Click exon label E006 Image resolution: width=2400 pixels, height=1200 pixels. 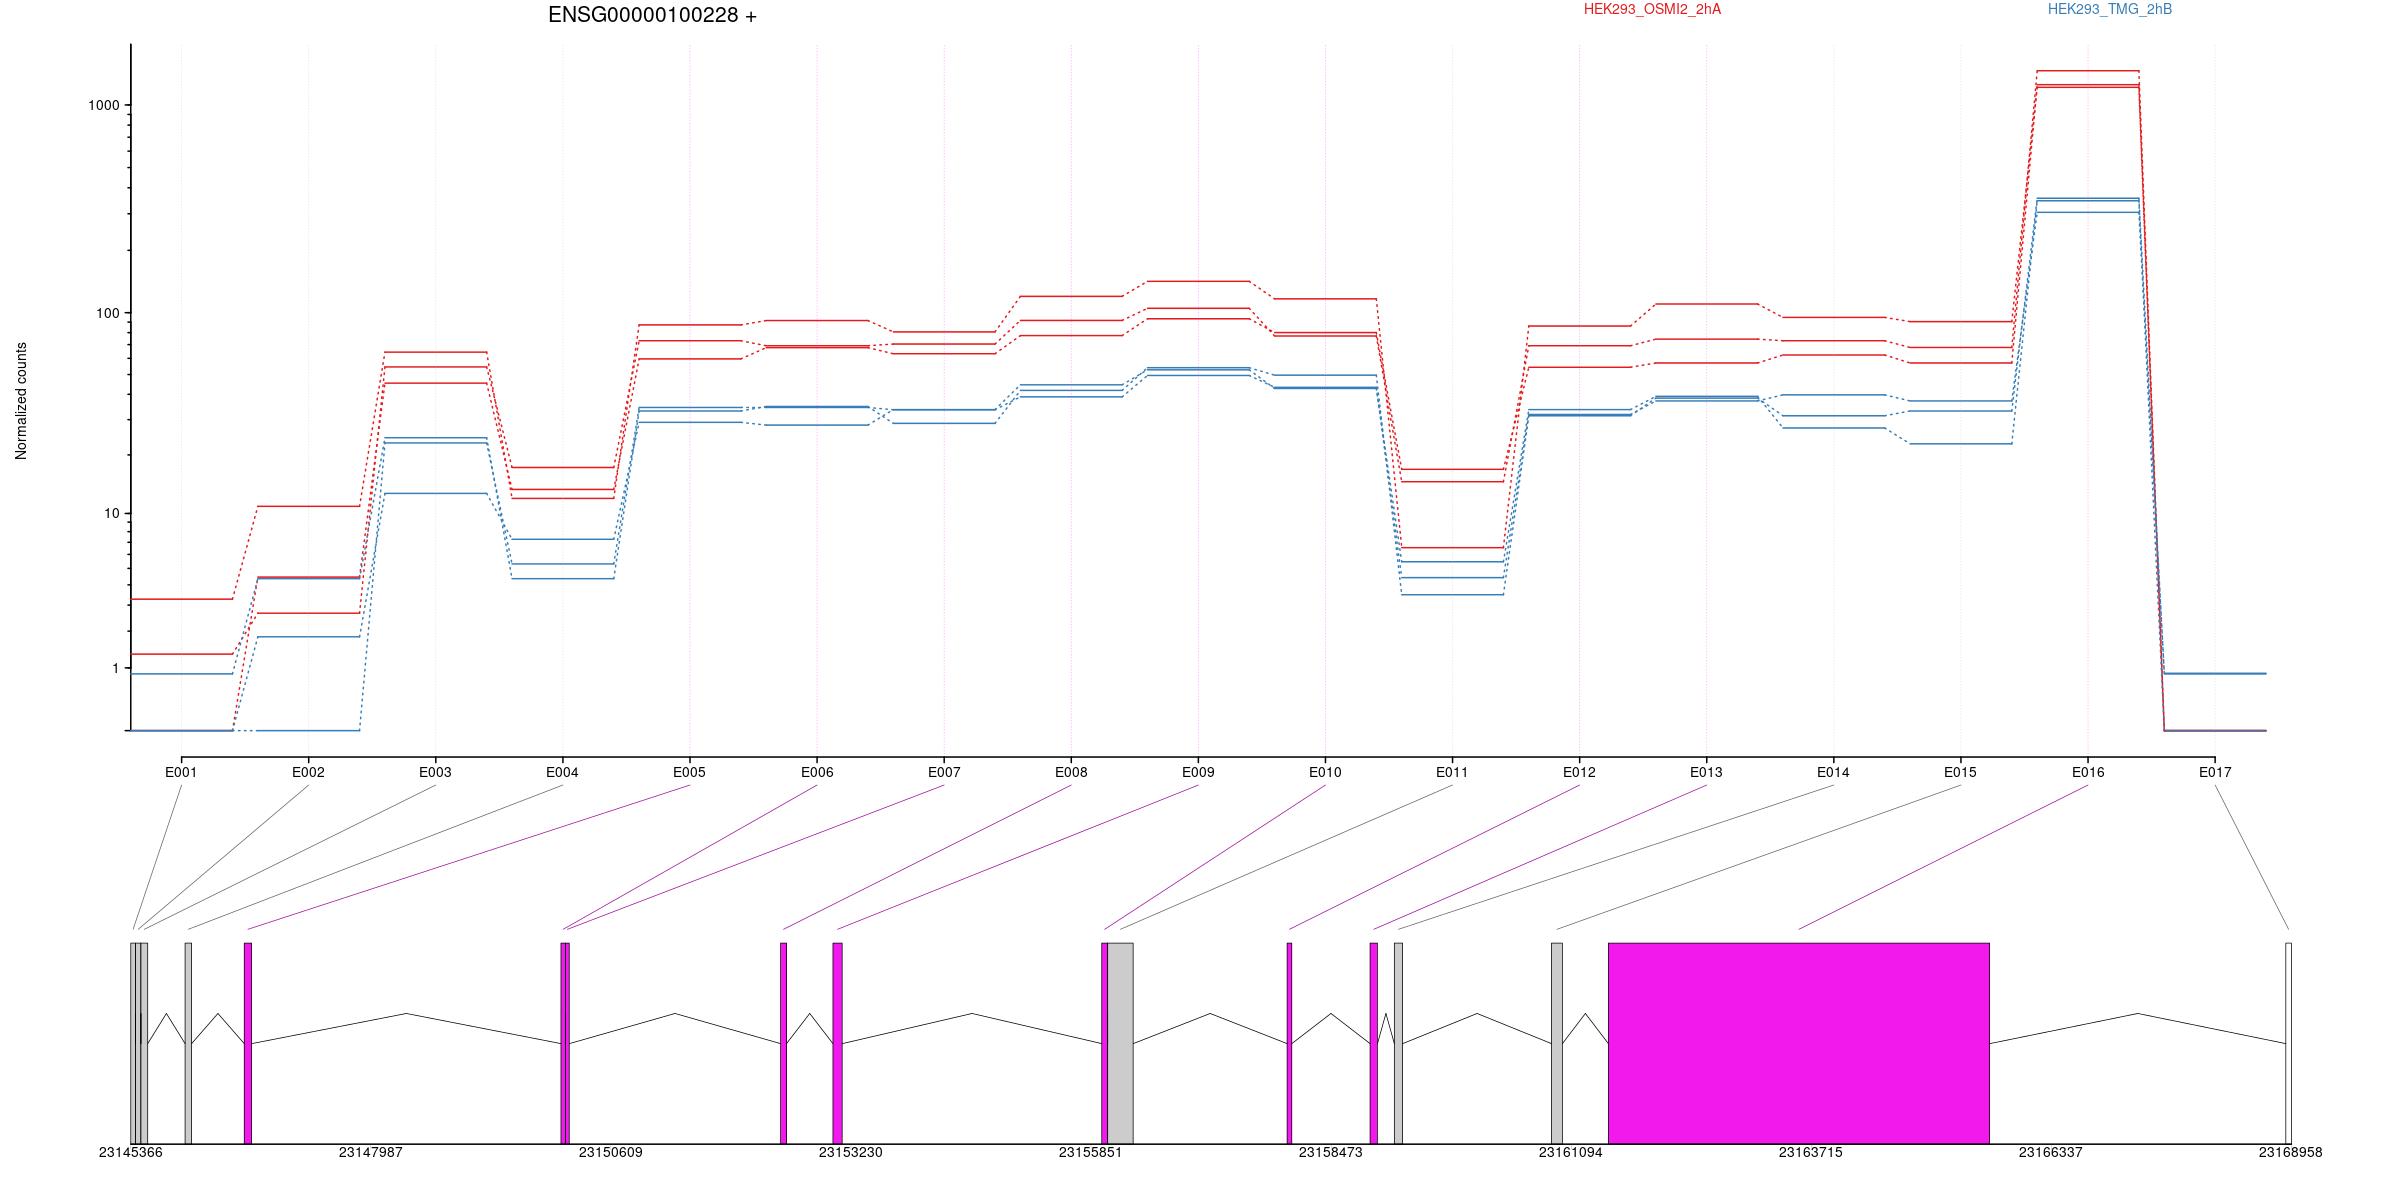point(817,772)
